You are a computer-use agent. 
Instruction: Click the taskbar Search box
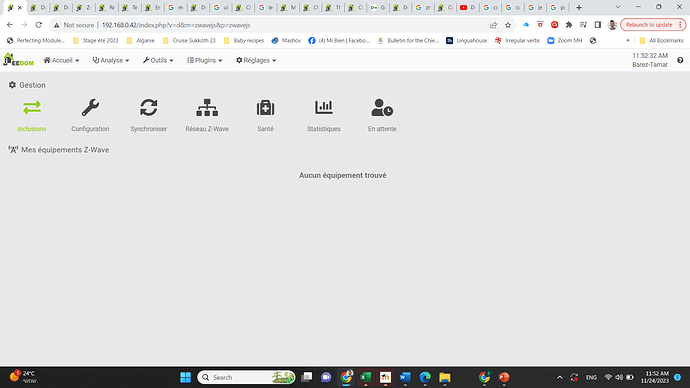click(x=246, y=377)
